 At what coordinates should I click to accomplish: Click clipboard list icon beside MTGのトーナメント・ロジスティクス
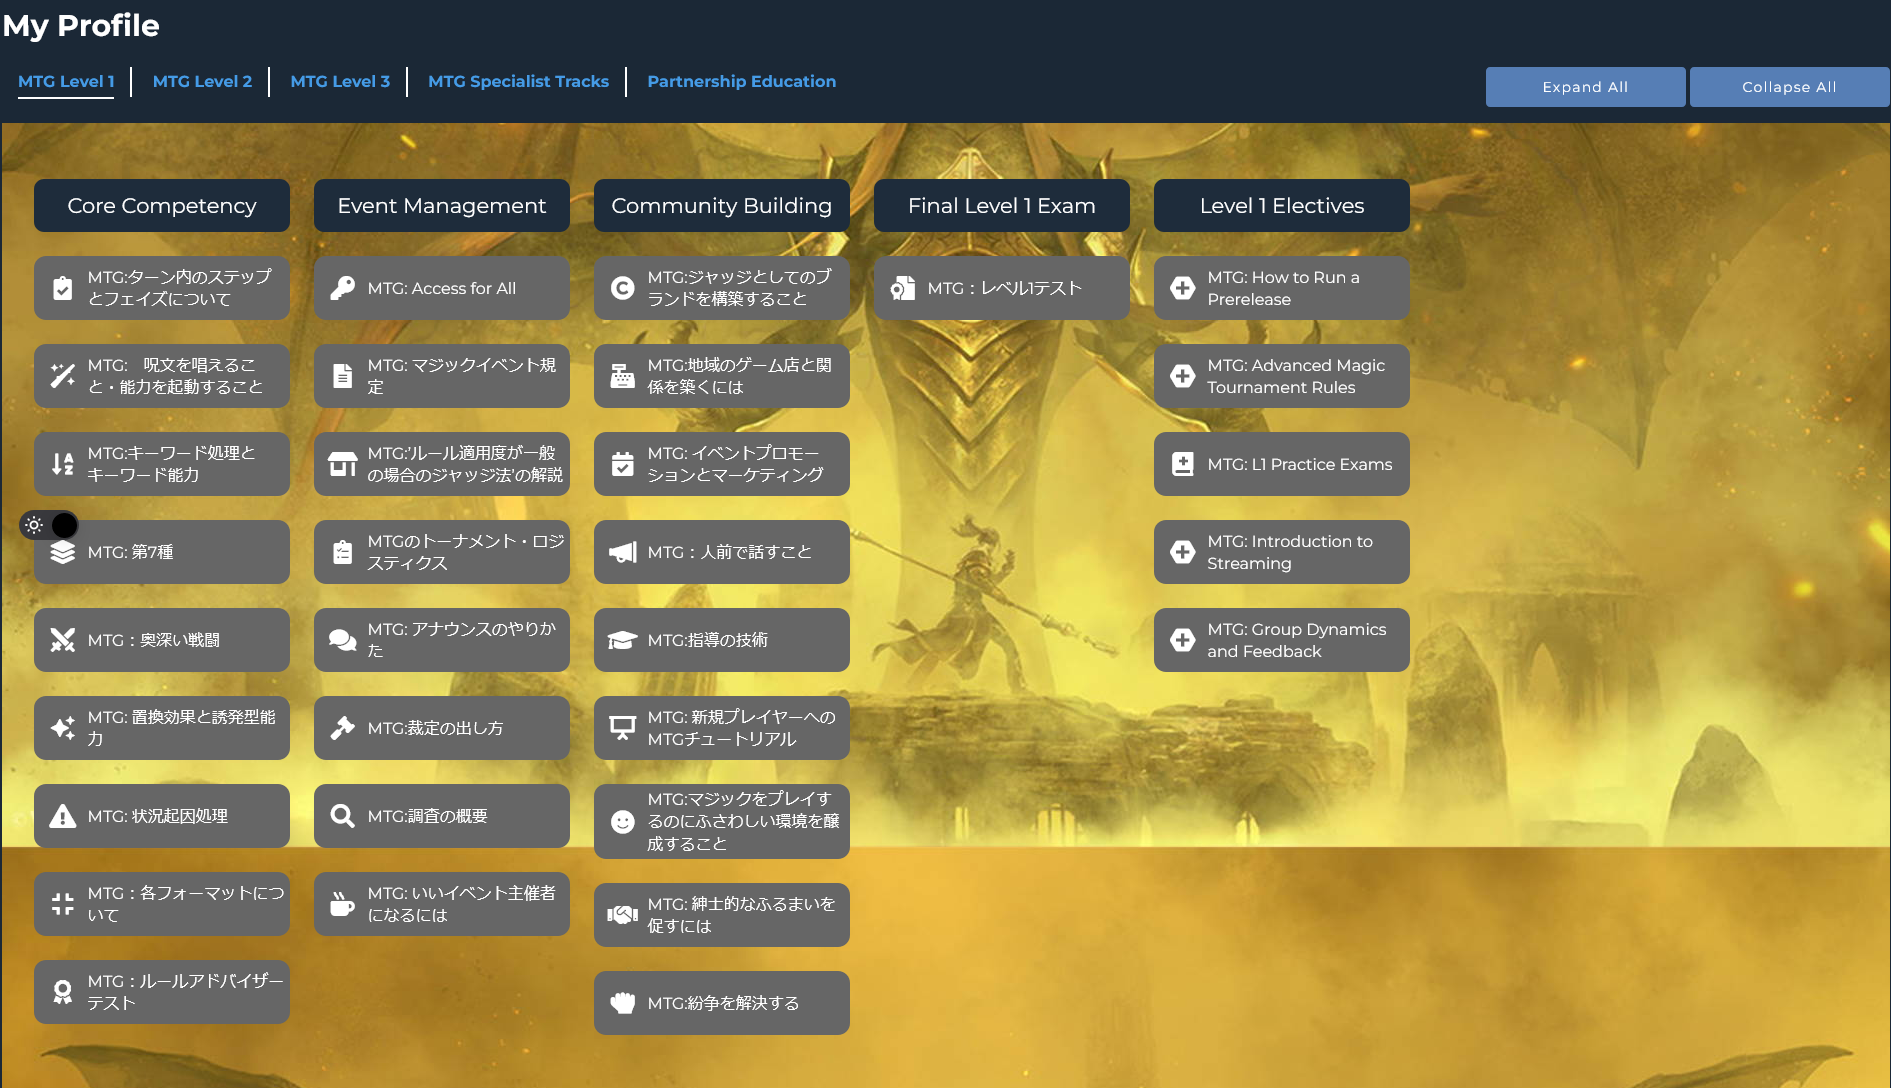[342, 552]
